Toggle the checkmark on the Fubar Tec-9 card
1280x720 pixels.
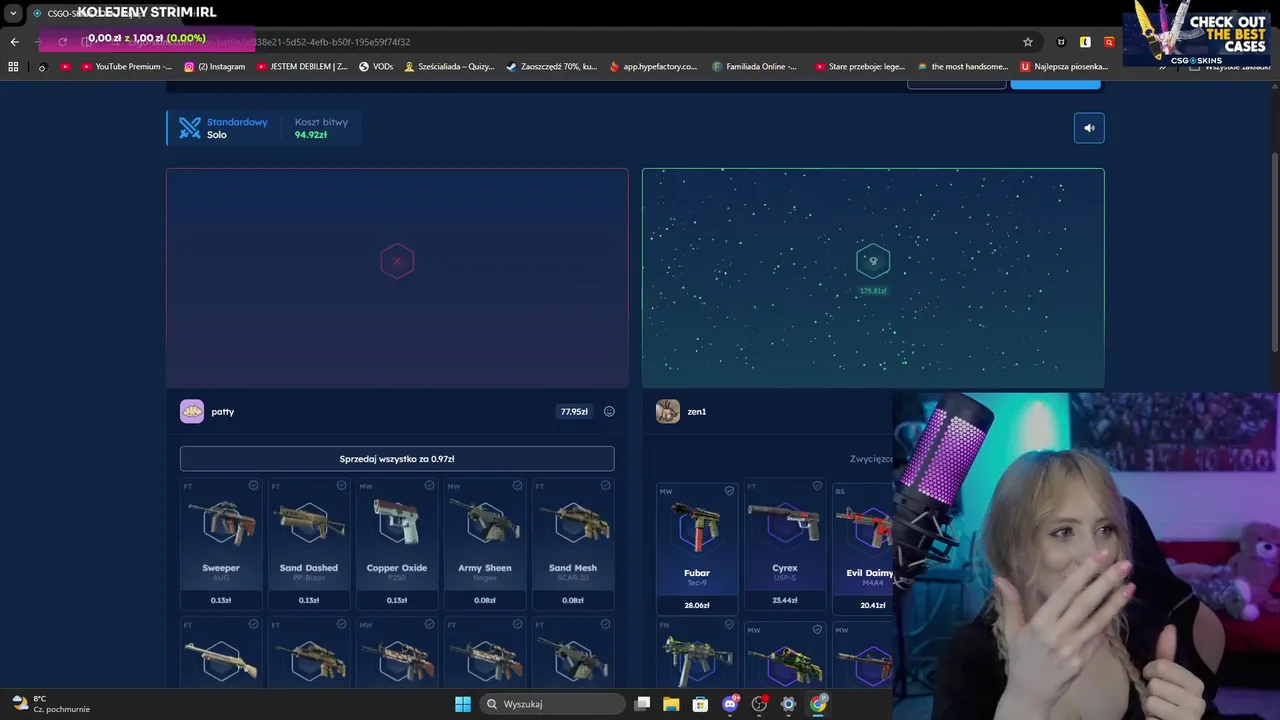tap(729, 491)
